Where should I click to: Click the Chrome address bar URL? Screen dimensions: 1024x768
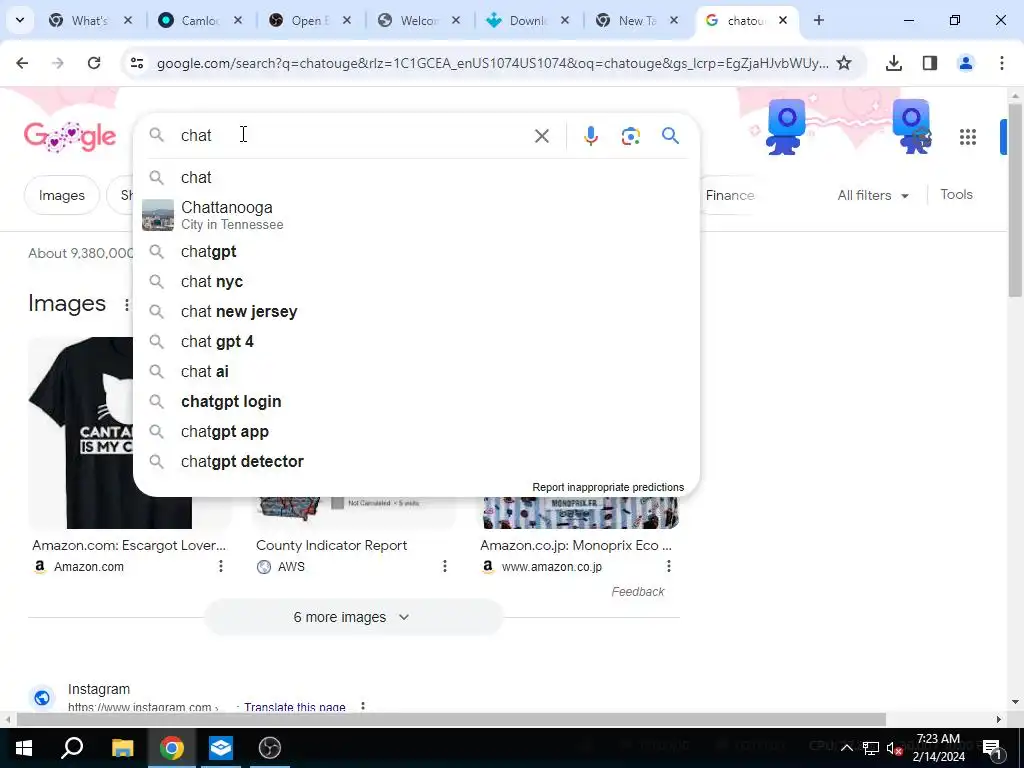tap(492, 63)
